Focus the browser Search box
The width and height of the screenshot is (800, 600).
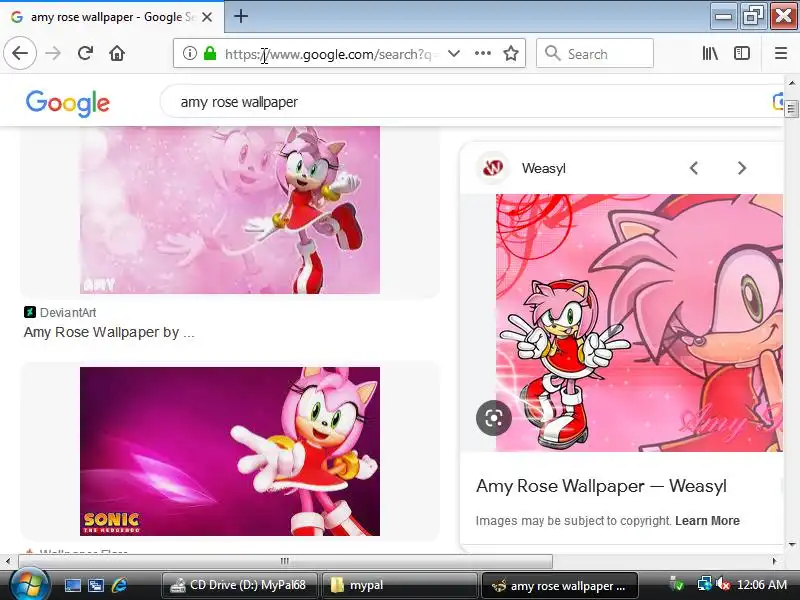tap(595, 53)
